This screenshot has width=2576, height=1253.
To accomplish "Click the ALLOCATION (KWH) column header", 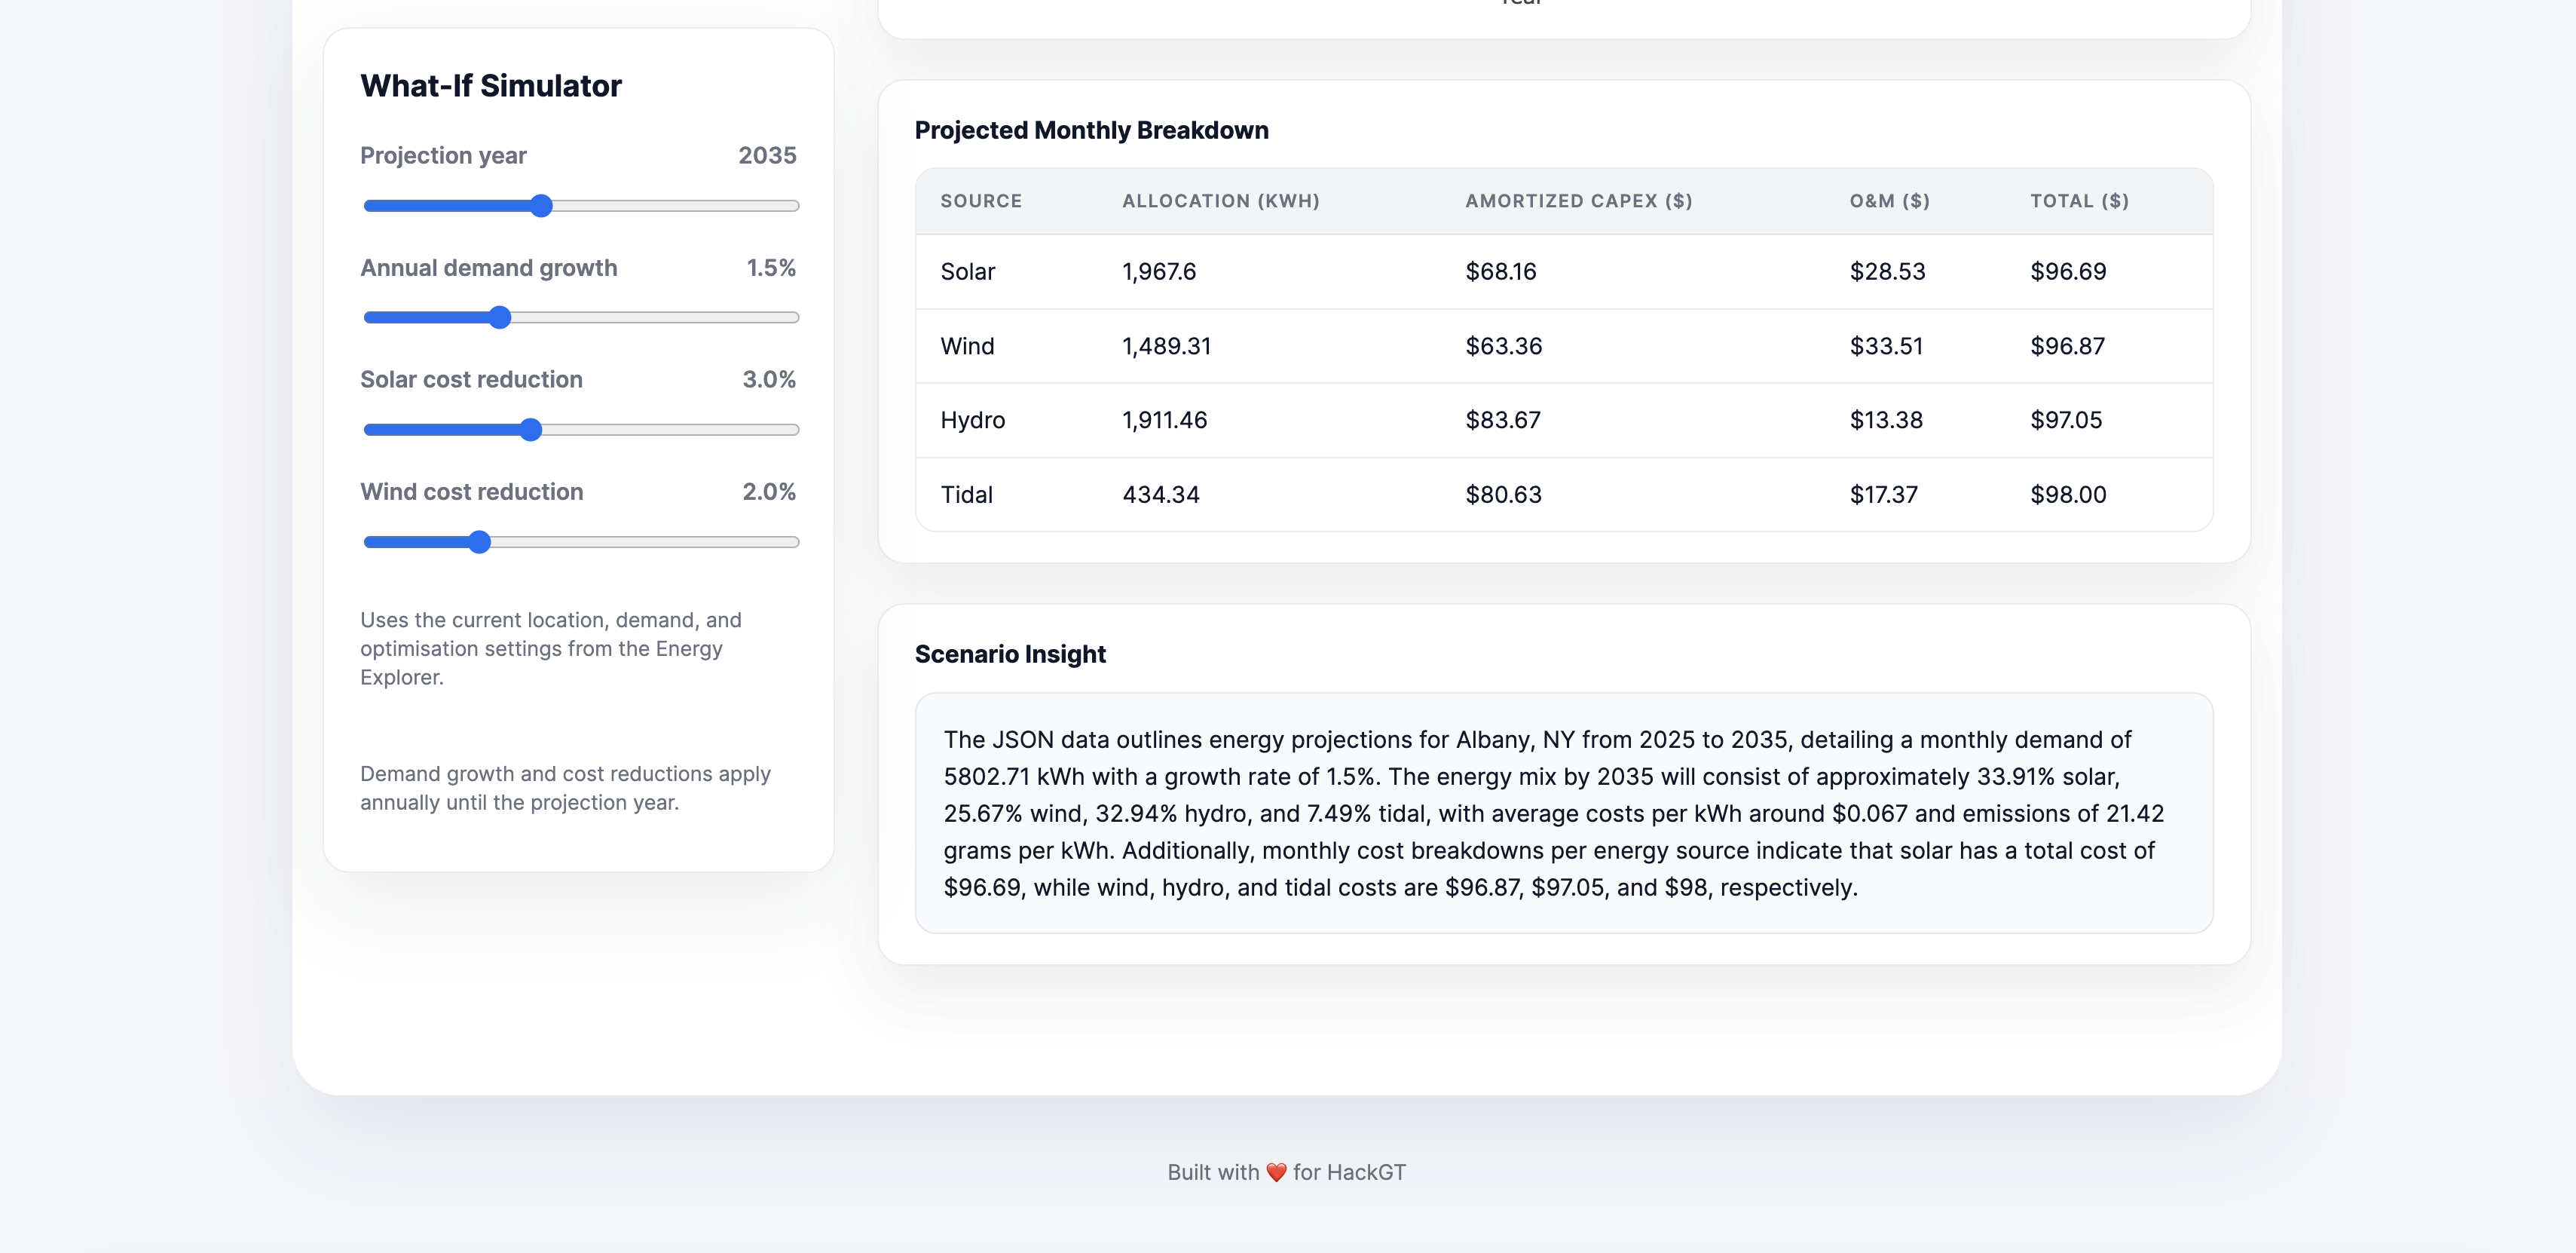I will pos(1220,201).
